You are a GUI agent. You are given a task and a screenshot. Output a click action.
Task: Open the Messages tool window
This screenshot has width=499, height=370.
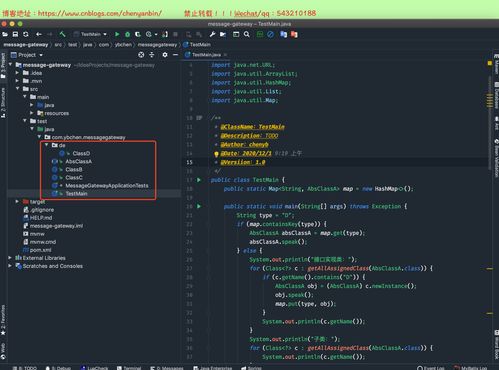[167, 368]
